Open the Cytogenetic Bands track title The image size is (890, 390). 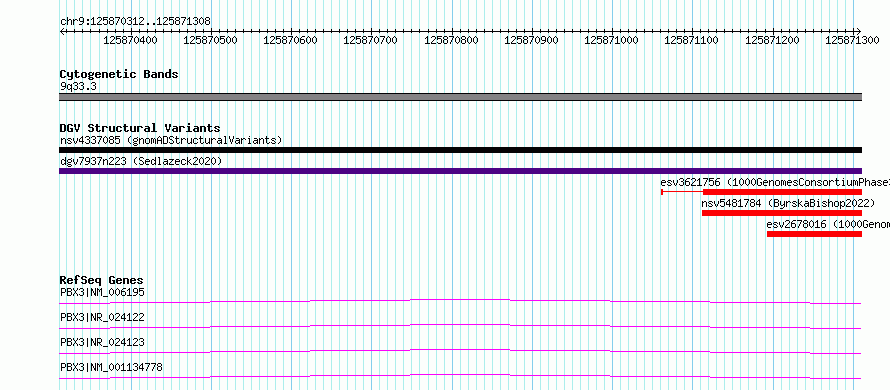tap(119, 74)
